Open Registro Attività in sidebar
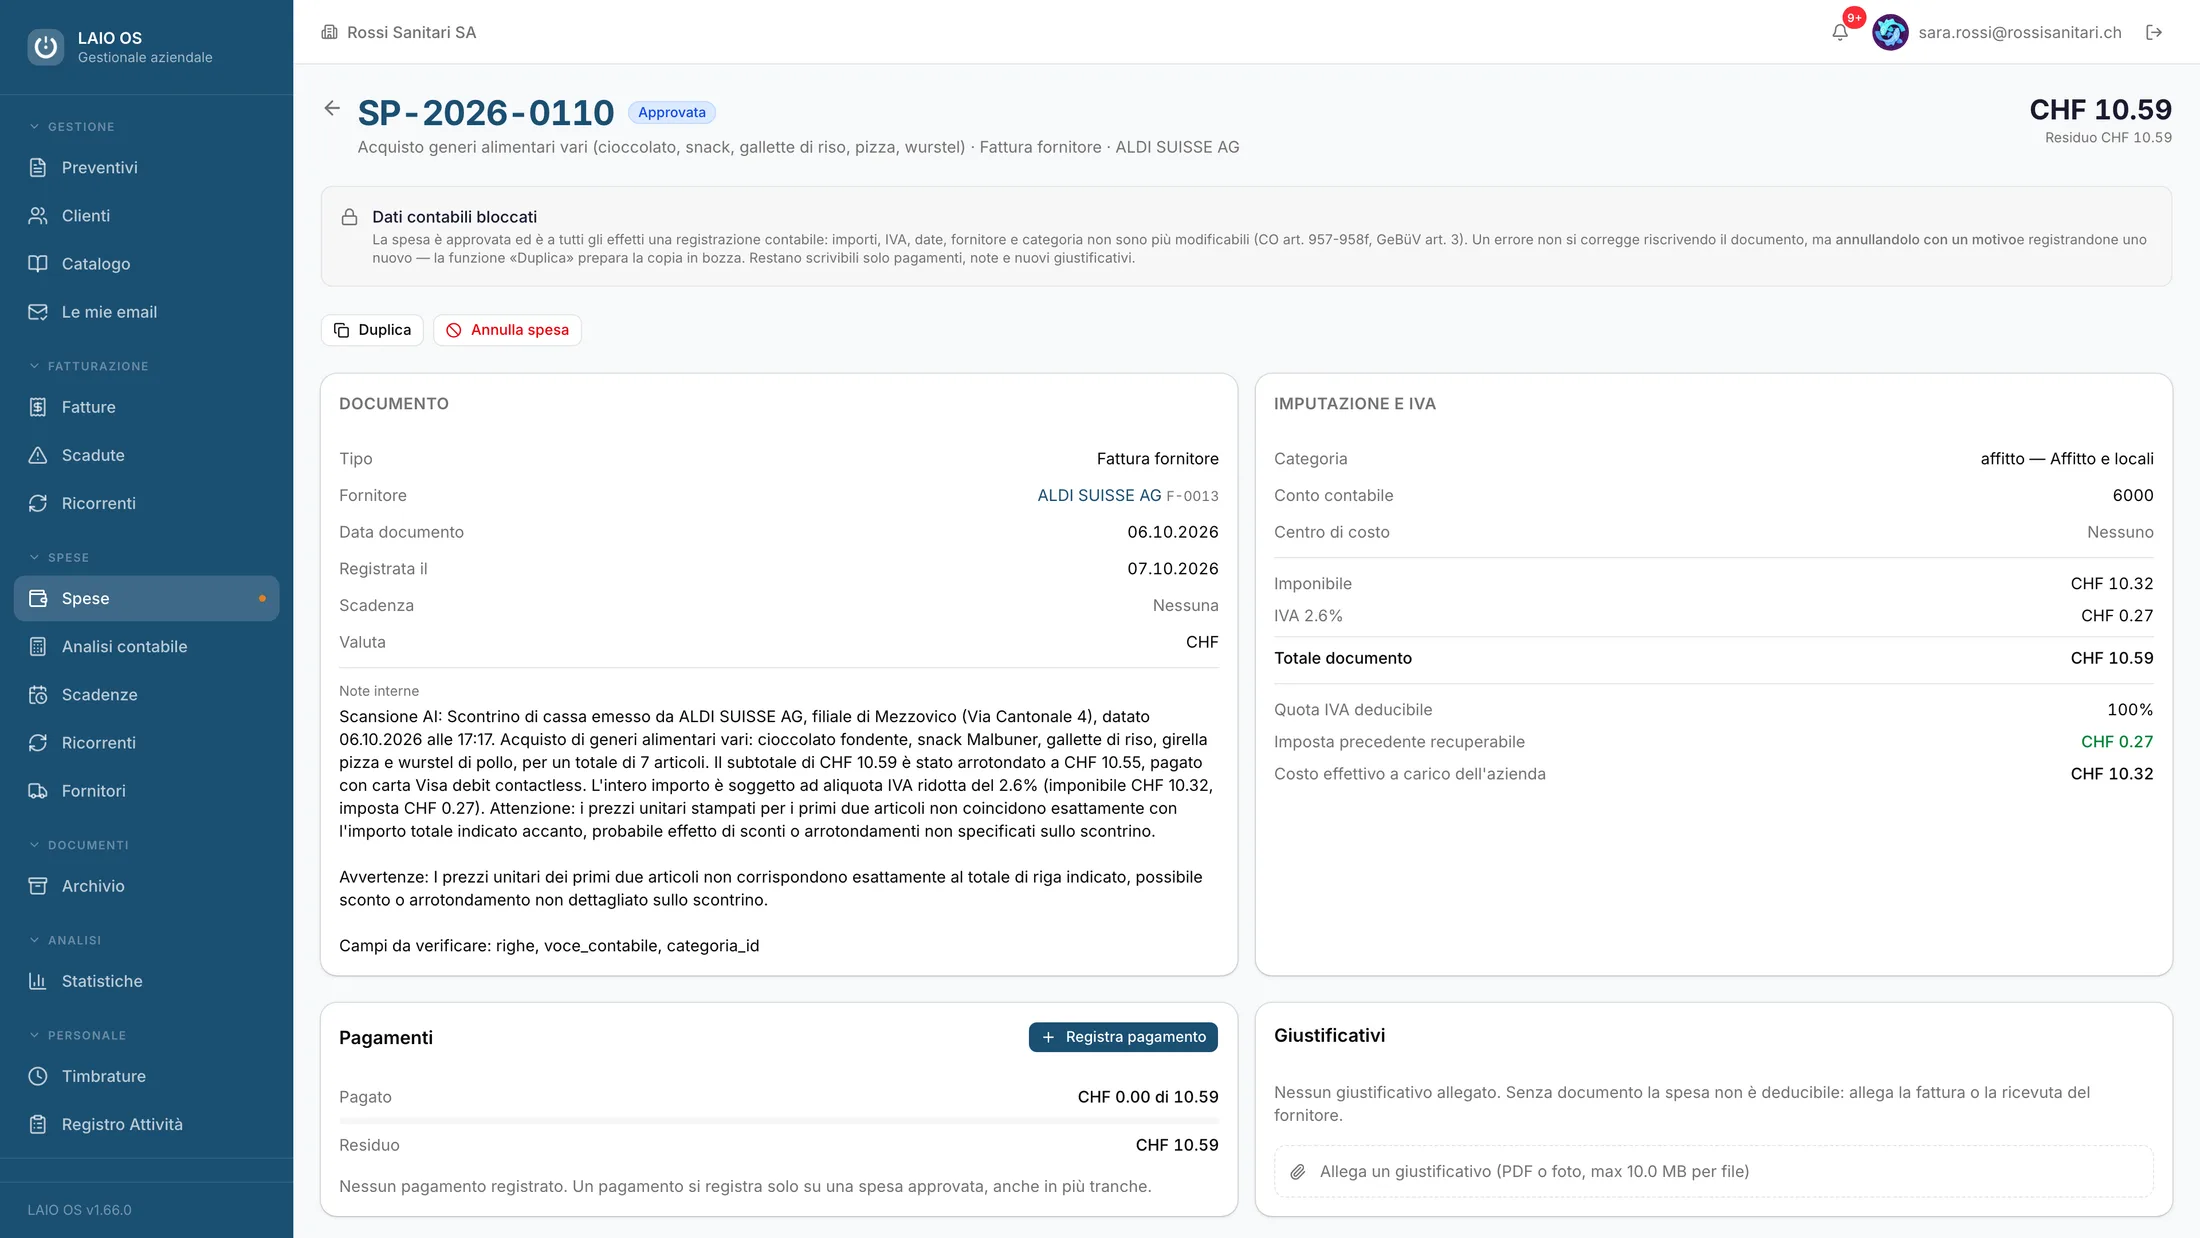The height and width of the screenshot is (1238, 2200). (x=146, y=1124)
